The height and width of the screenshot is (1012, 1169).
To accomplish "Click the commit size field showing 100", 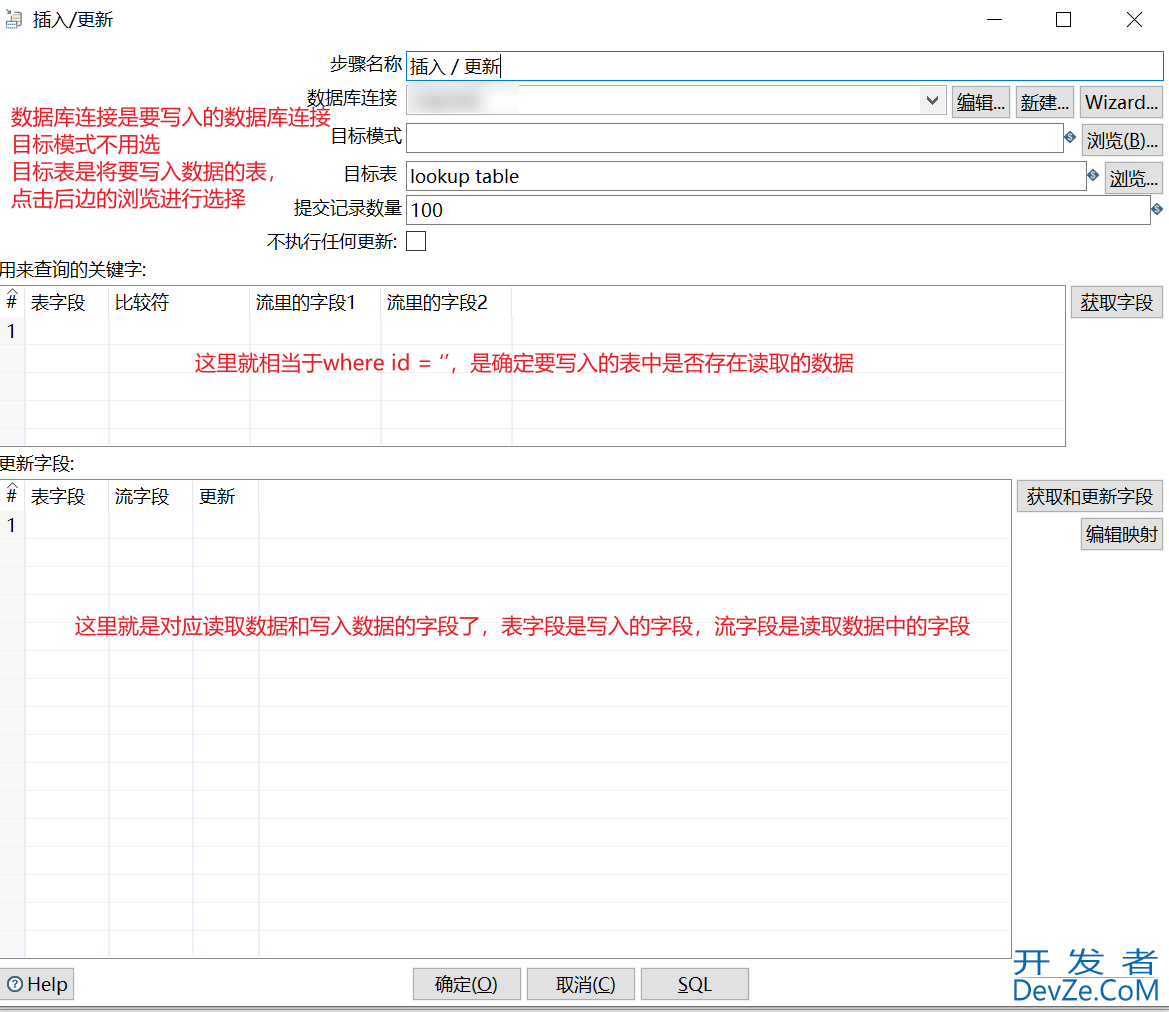I will click(x=778, y=210).
